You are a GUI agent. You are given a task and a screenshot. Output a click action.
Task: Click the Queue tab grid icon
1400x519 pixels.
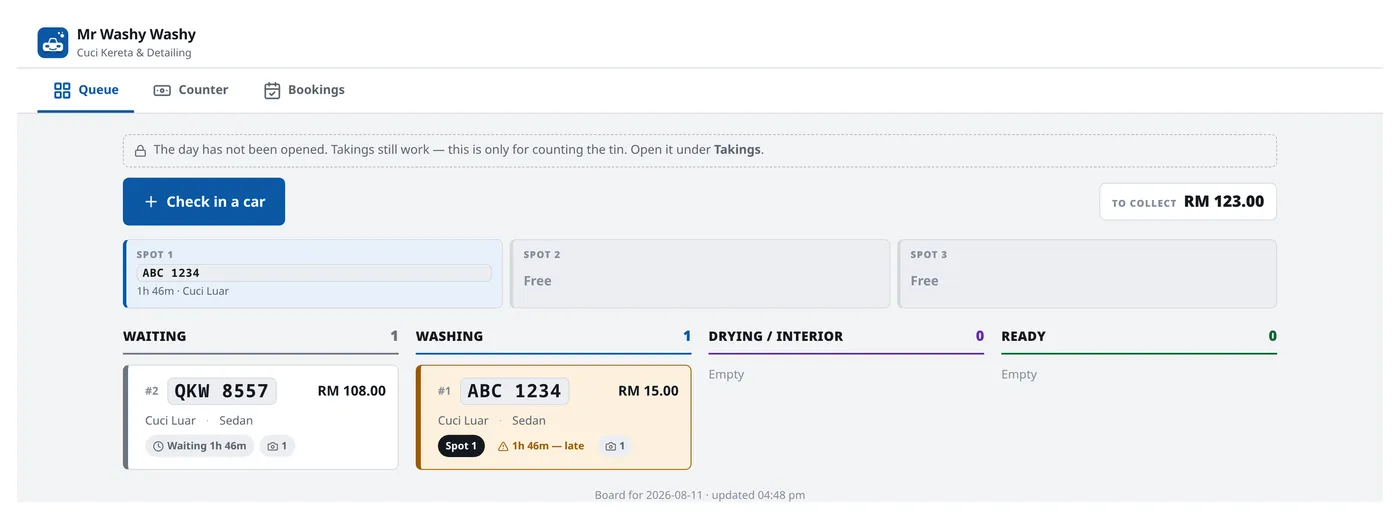pos(62,90)
